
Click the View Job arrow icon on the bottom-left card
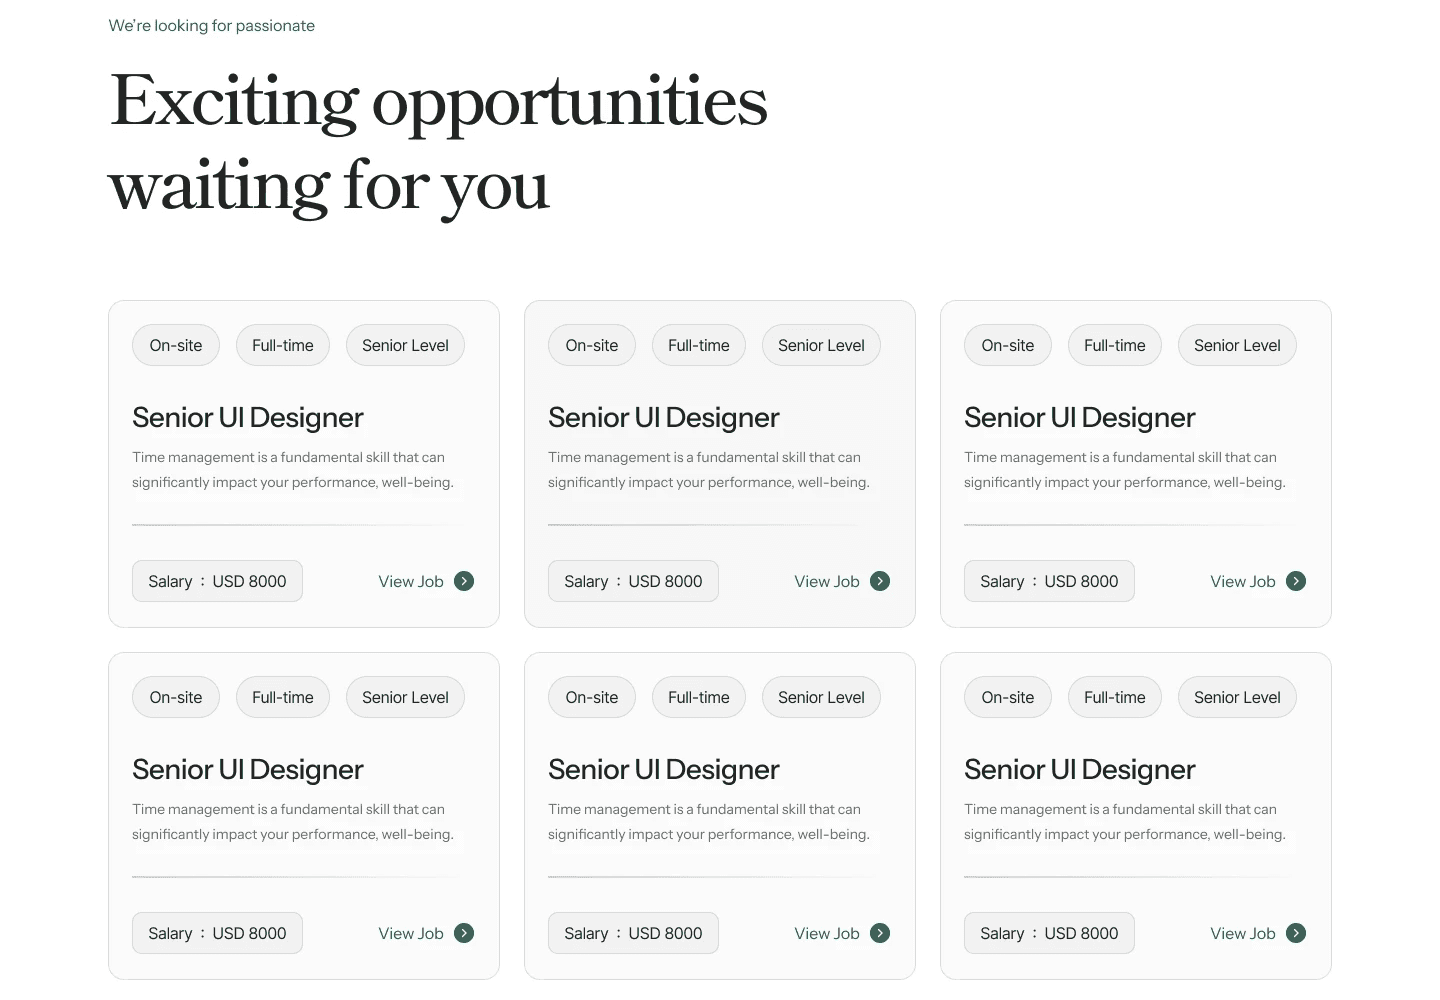pyautogui.click(x=464, y=933)
